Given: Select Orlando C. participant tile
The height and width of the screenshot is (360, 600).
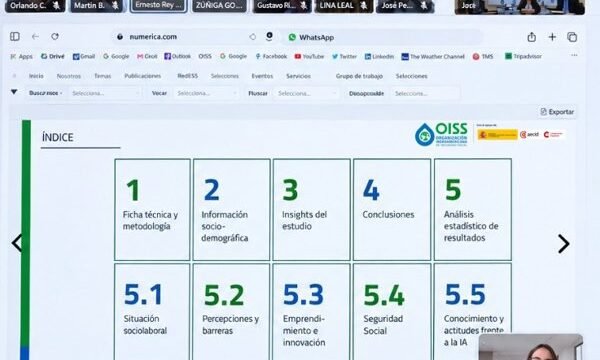Looking at the screenshot, I should pos(35,6).
